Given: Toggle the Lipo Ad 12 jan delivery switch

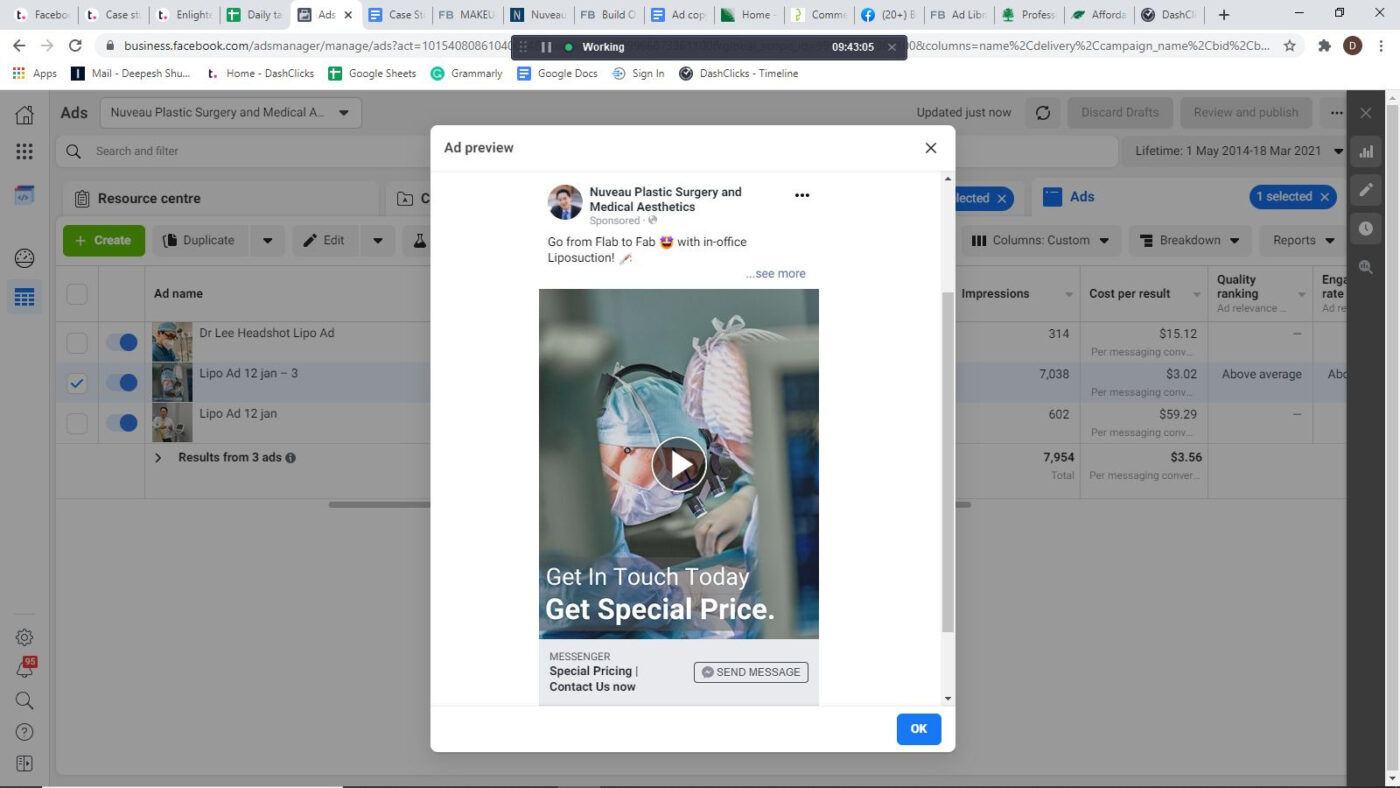Looking at the screenshot, I should (122, 423).
